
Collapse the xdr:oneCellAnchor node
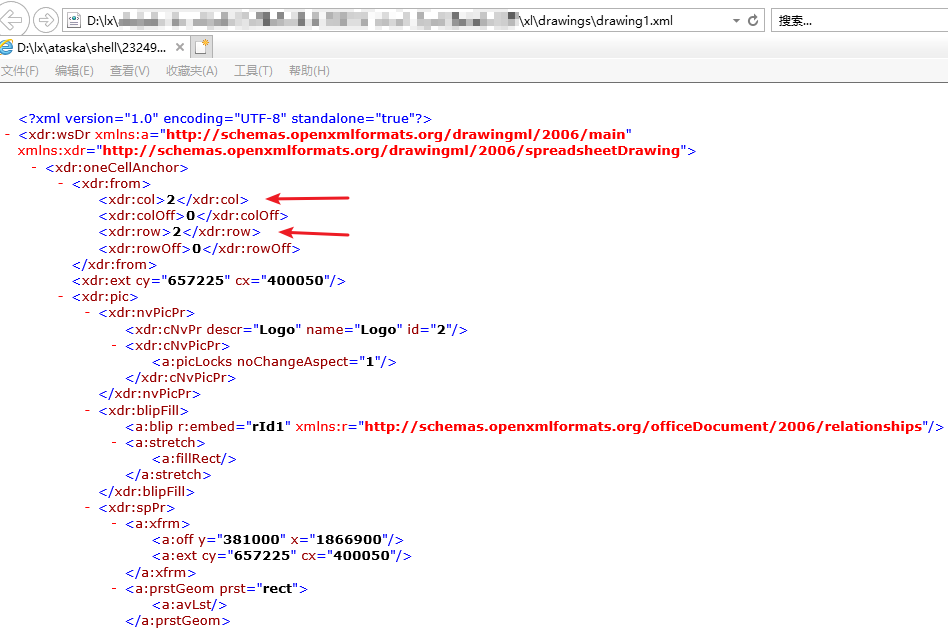[34, 167]
